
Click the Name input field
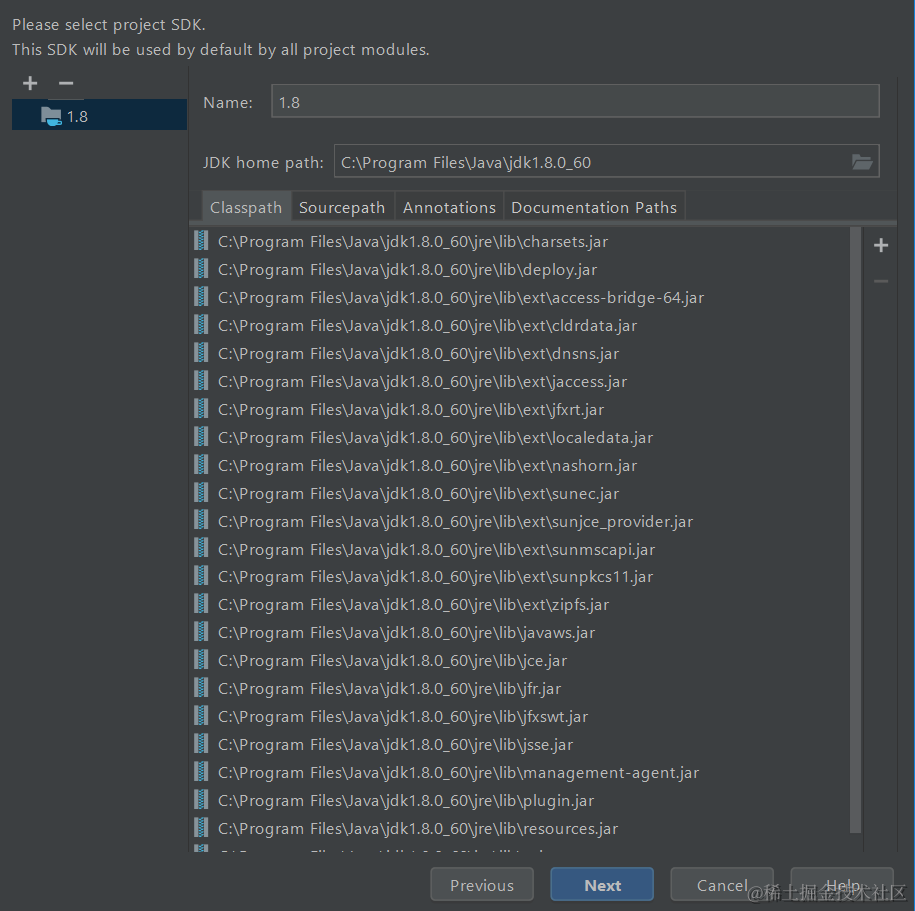575,101
